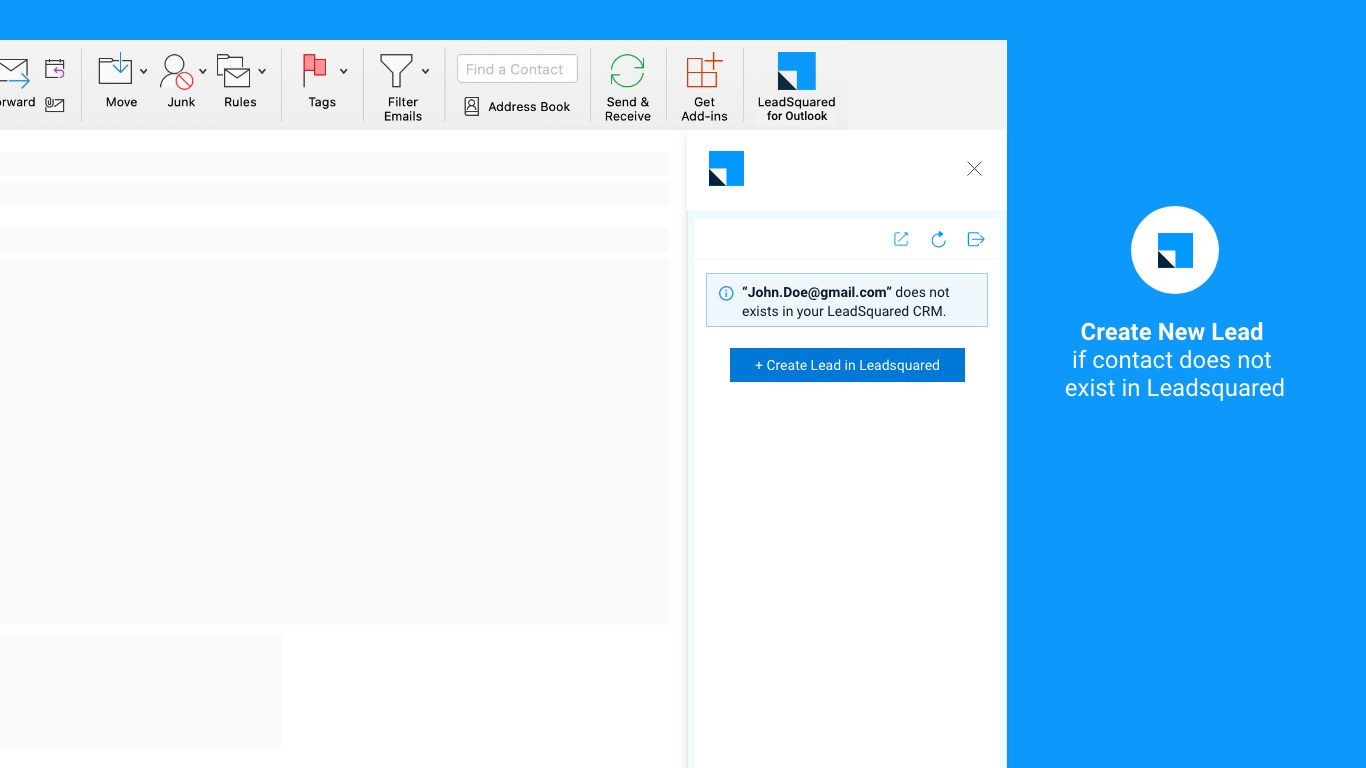Click the Find a Contact search field
The height and width of the screenshot is (768, 1366).
[x=517, y=69]
